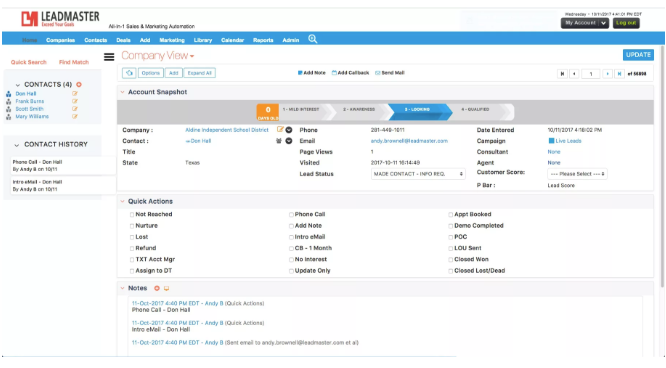Click the people icon in Contact row

279,141
